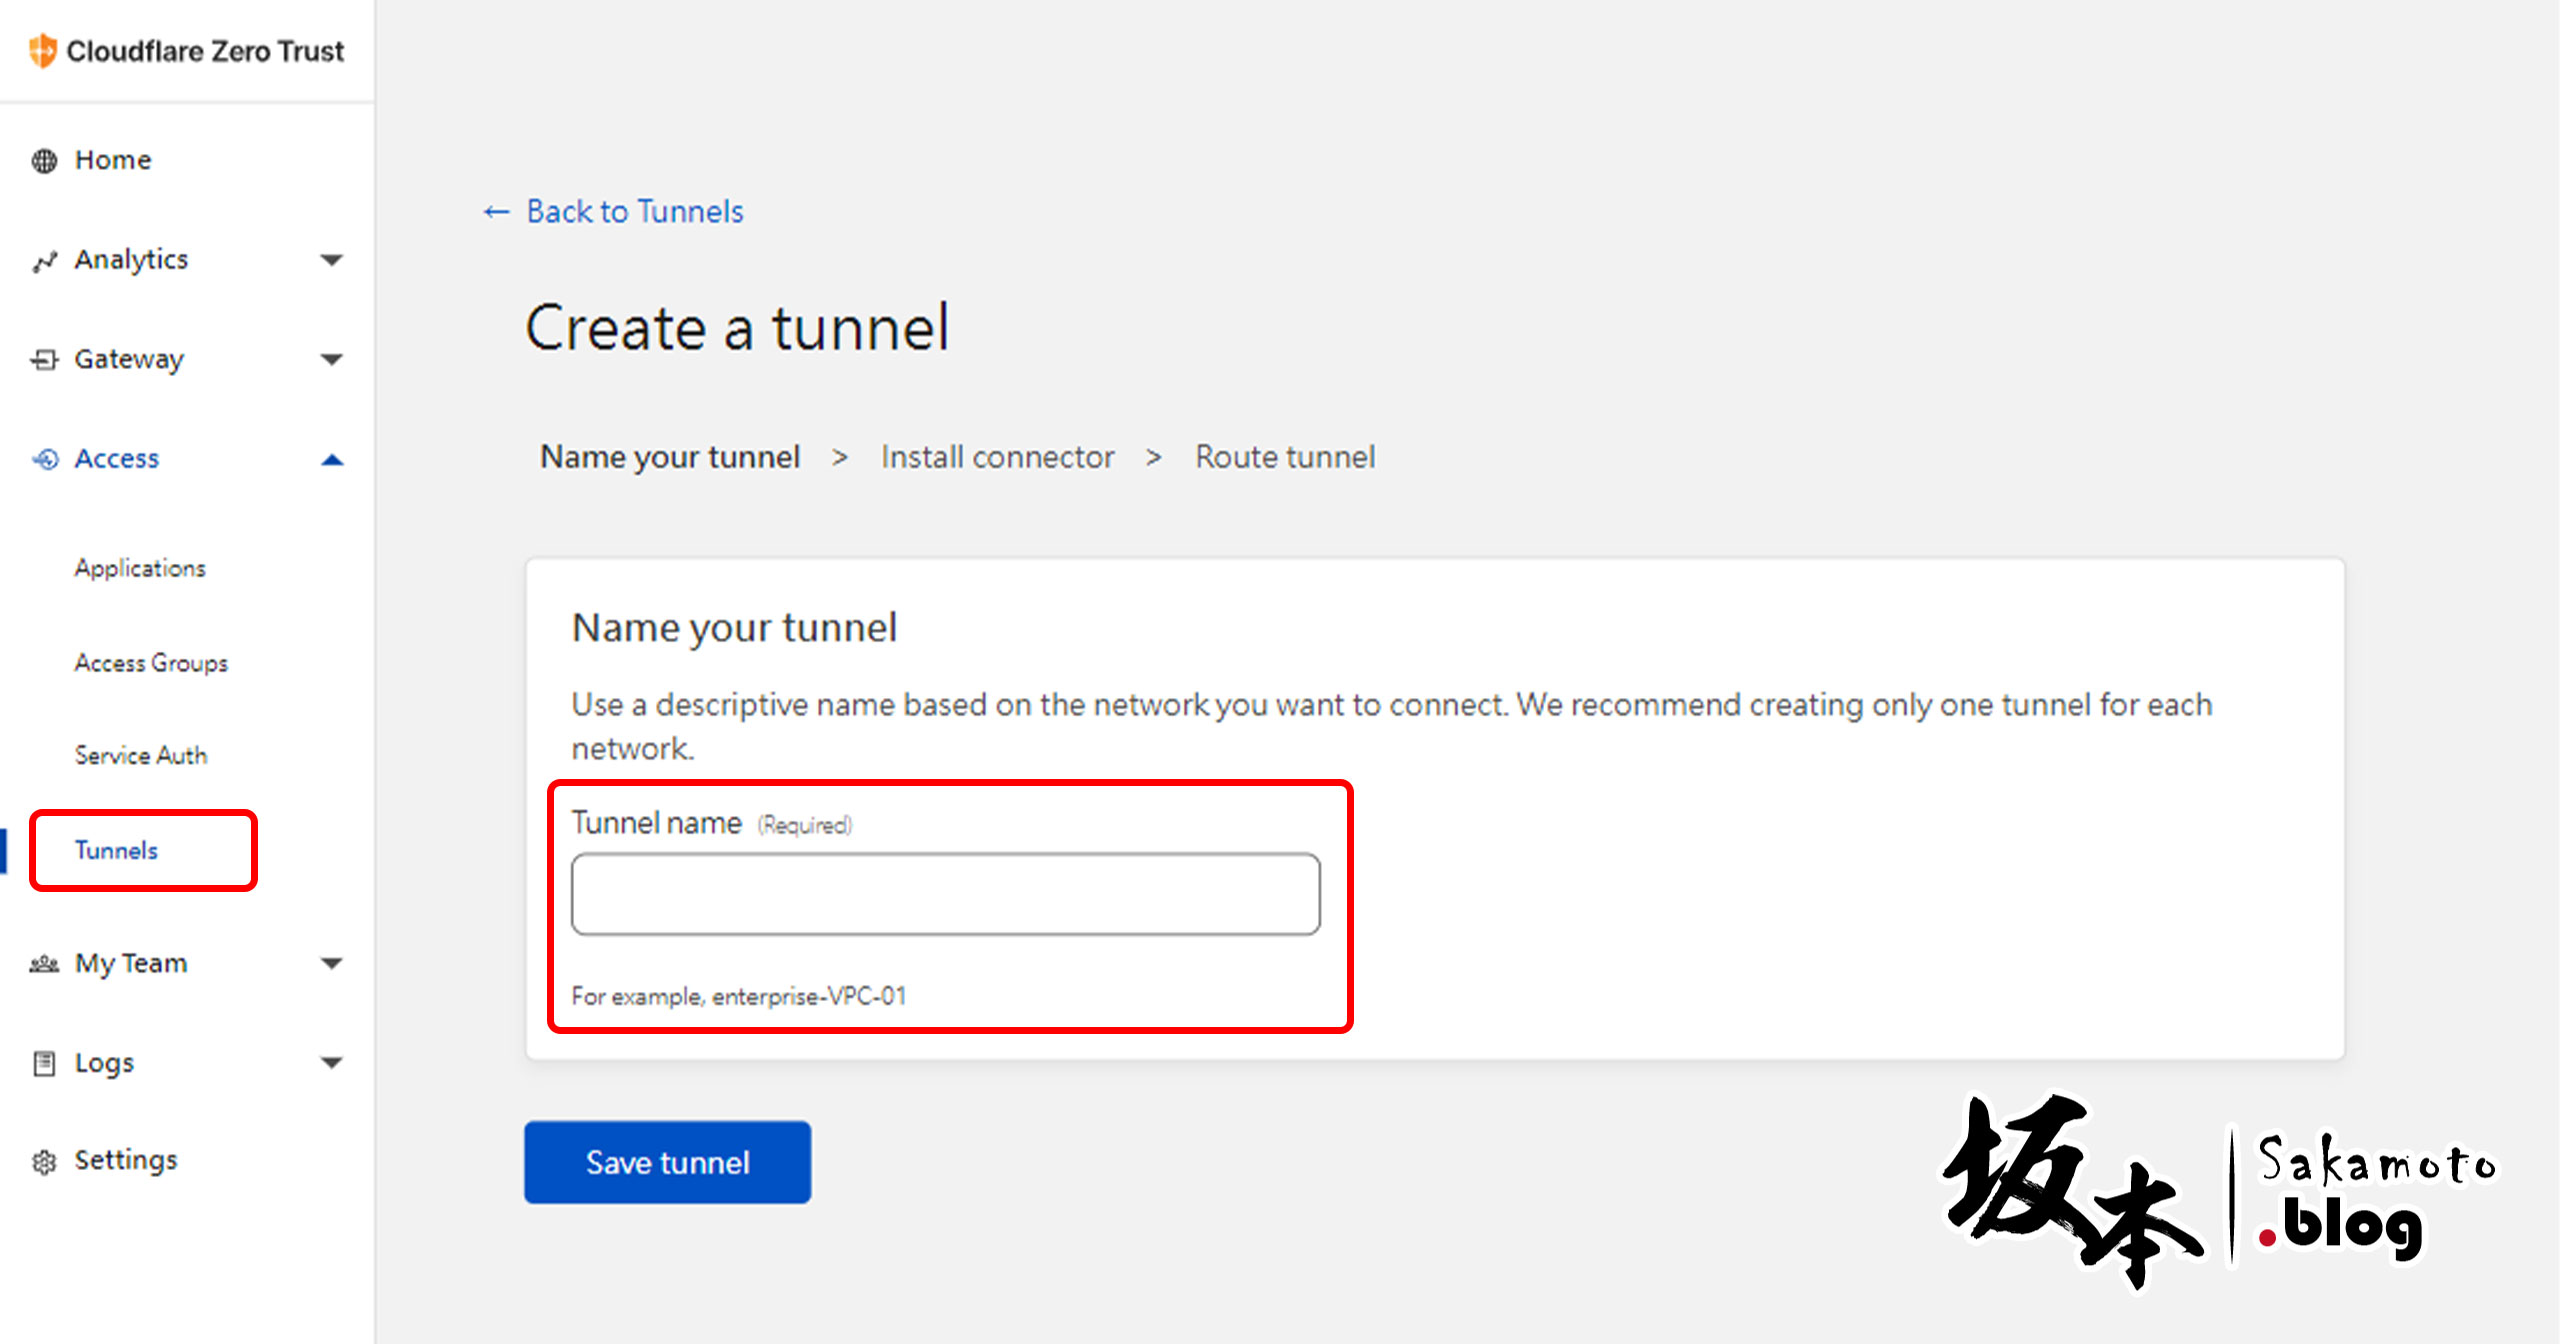
Task: Open Service Auth in sidebar
Action: 141,755
